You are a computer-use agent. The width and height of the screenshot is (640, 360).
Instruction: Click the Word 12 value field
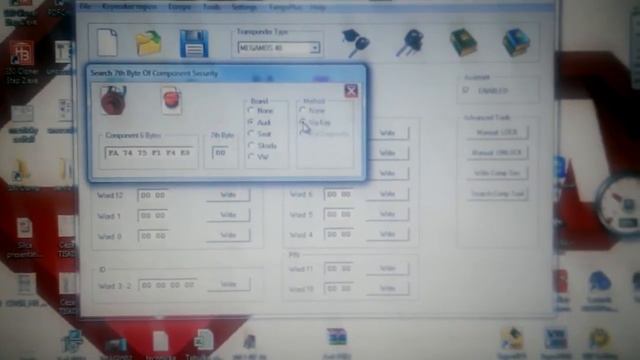(x=153, y=195)
